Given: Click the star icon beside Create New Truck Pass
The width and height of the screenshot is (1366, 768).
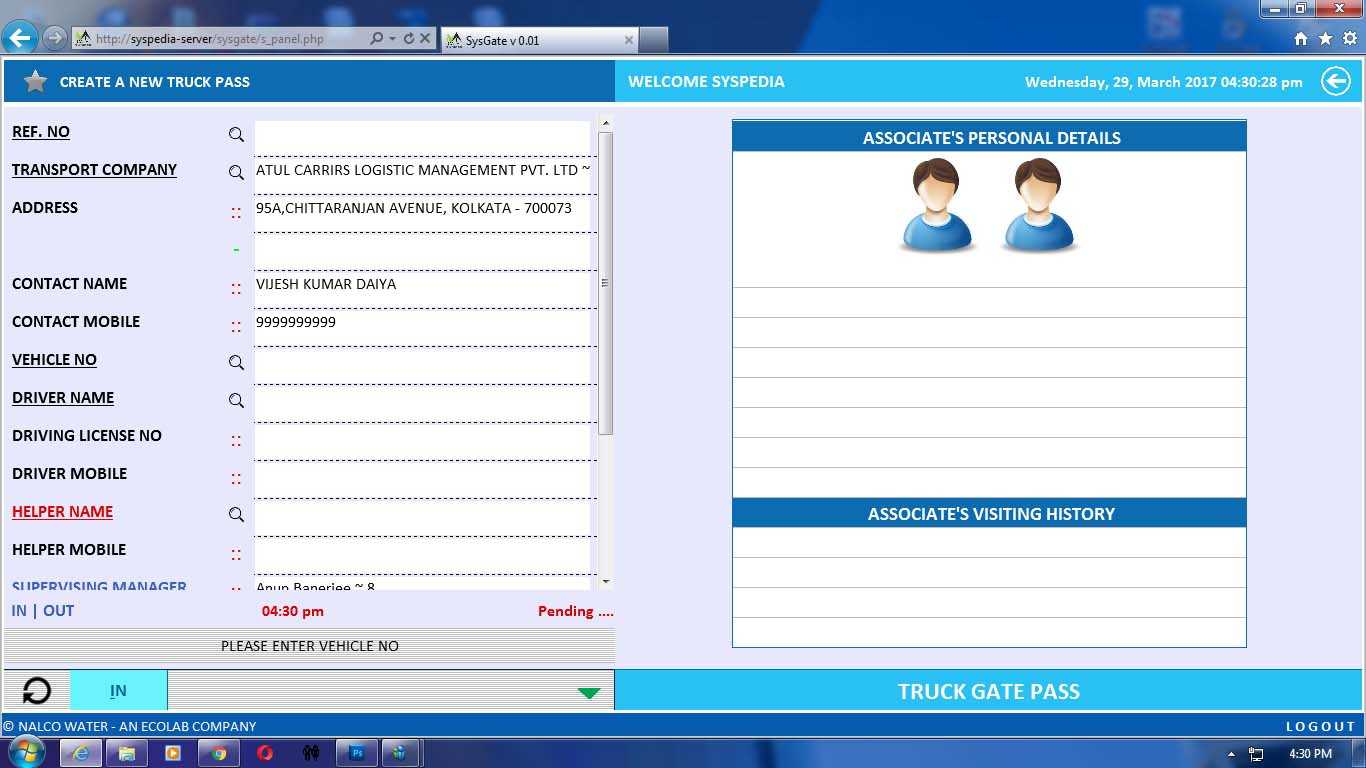Looking at the screenshot, I should pos(35,82).
